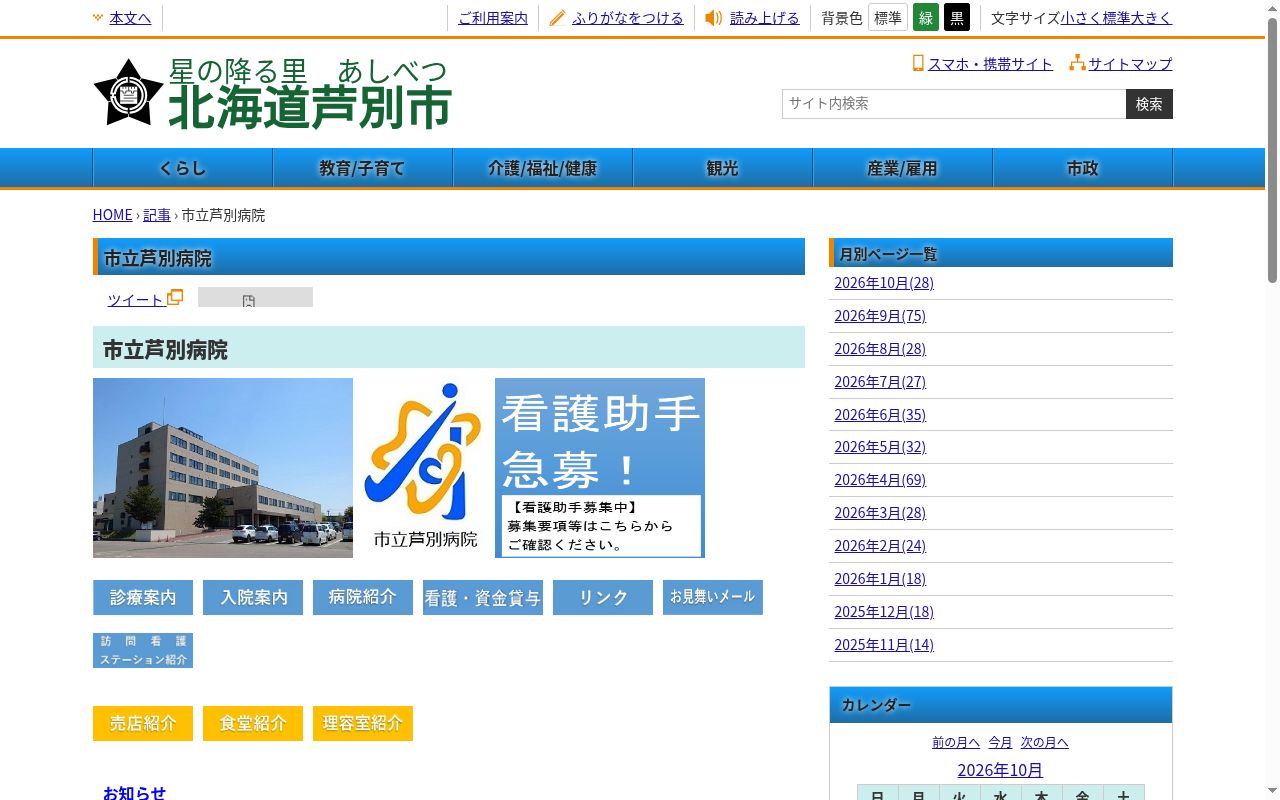Open the 教育/子育て navigation menu

pos(363,168)
